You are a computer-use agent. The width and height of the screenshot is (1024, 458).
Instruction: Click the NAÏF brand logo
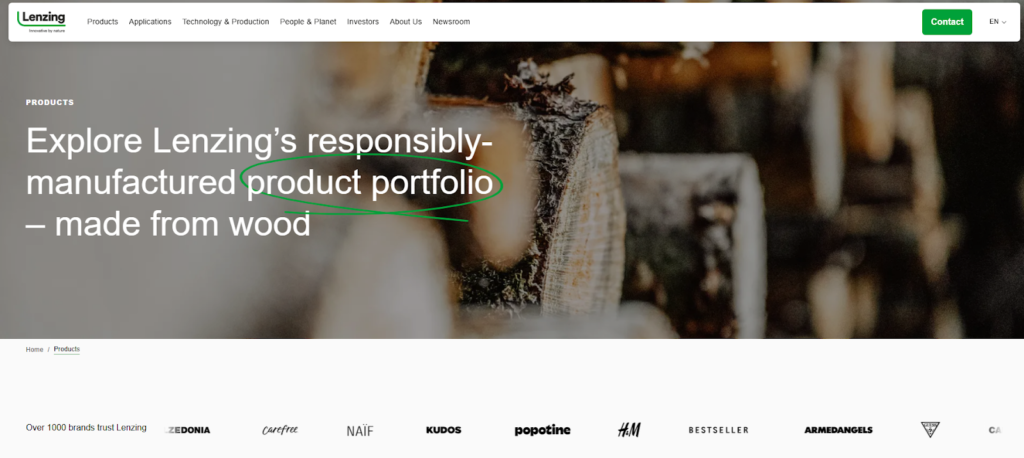pyautogui.click(x=360, y=431)
